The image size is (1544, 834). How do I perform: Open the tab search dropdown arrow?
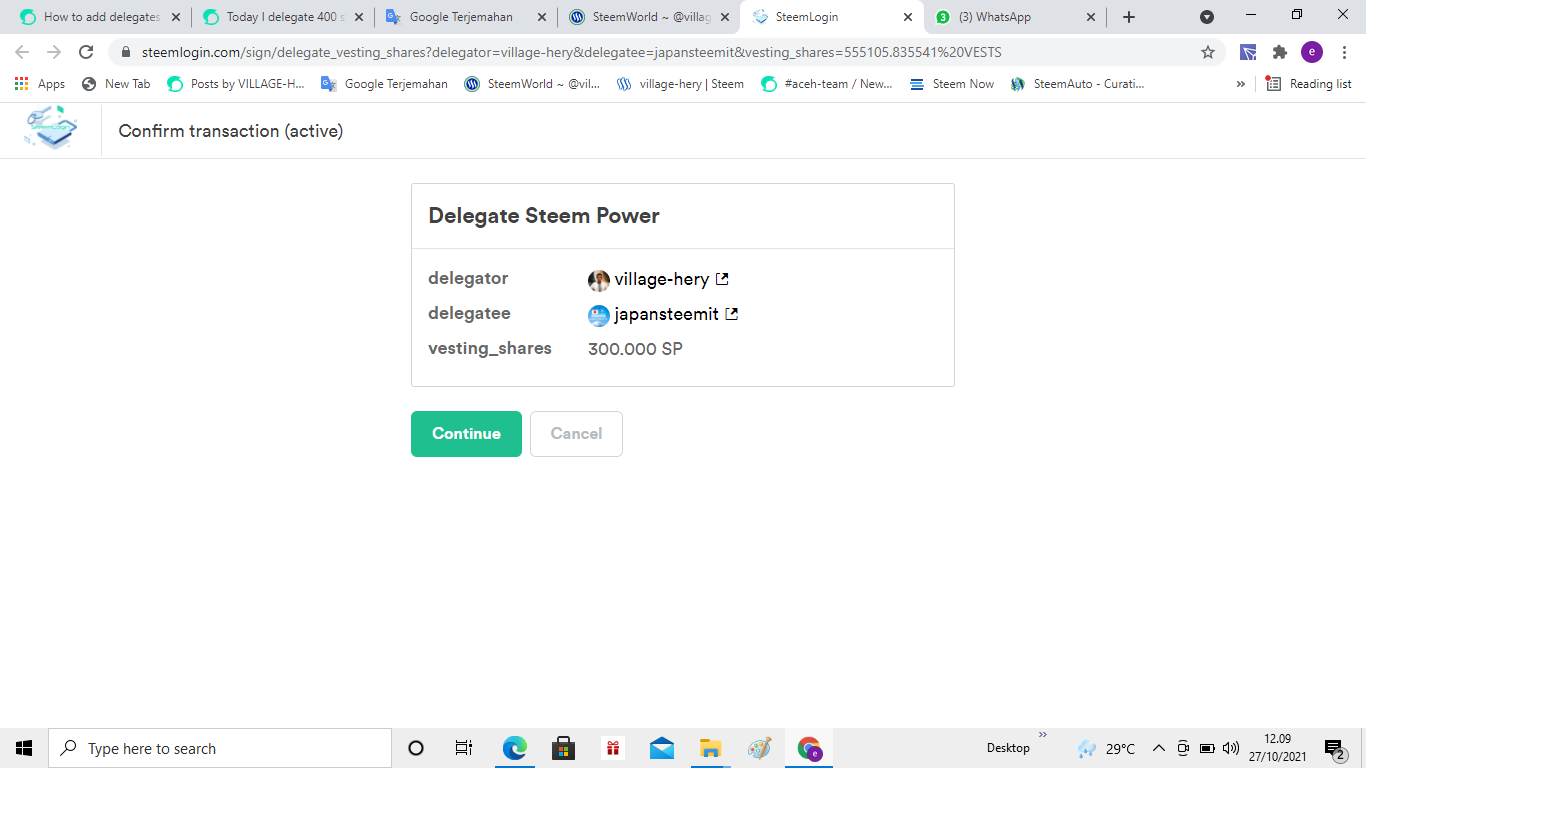click(1207, 17)
